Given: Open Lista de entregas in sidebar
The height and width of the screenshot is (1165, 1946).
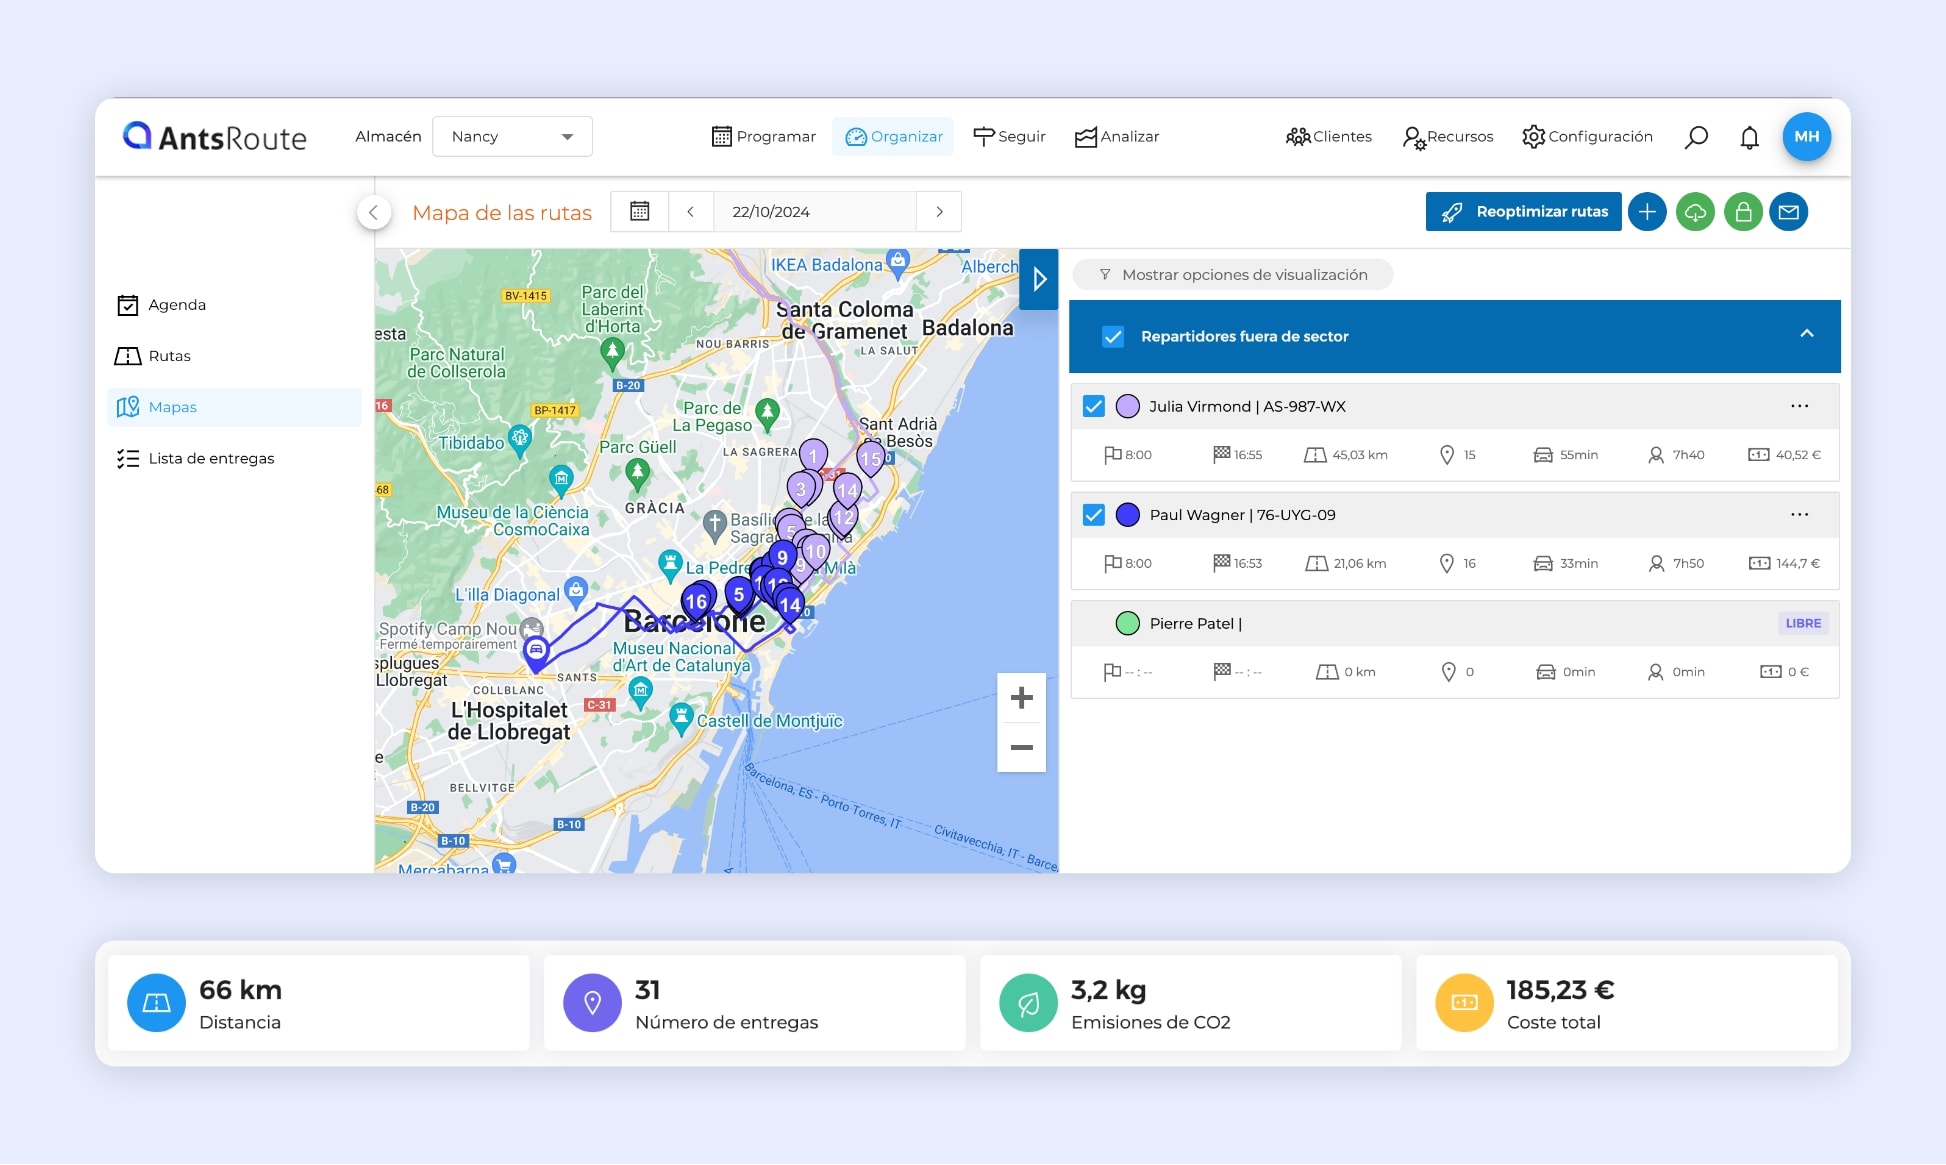Looking at the screenshot, I should point(211,459).
